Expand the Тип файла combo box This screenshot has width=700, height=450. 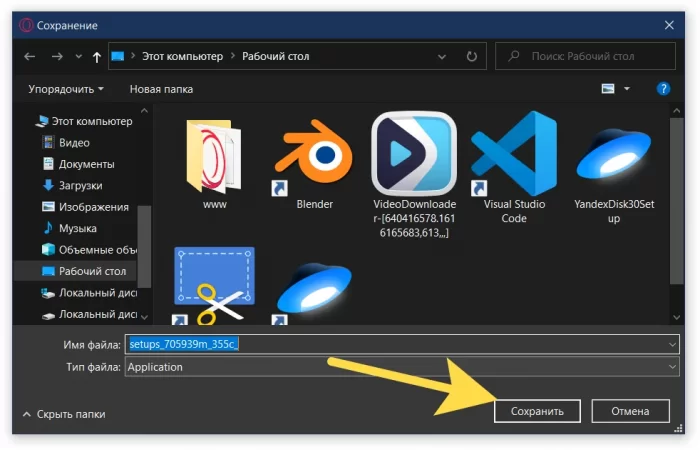tap(672, 367)
